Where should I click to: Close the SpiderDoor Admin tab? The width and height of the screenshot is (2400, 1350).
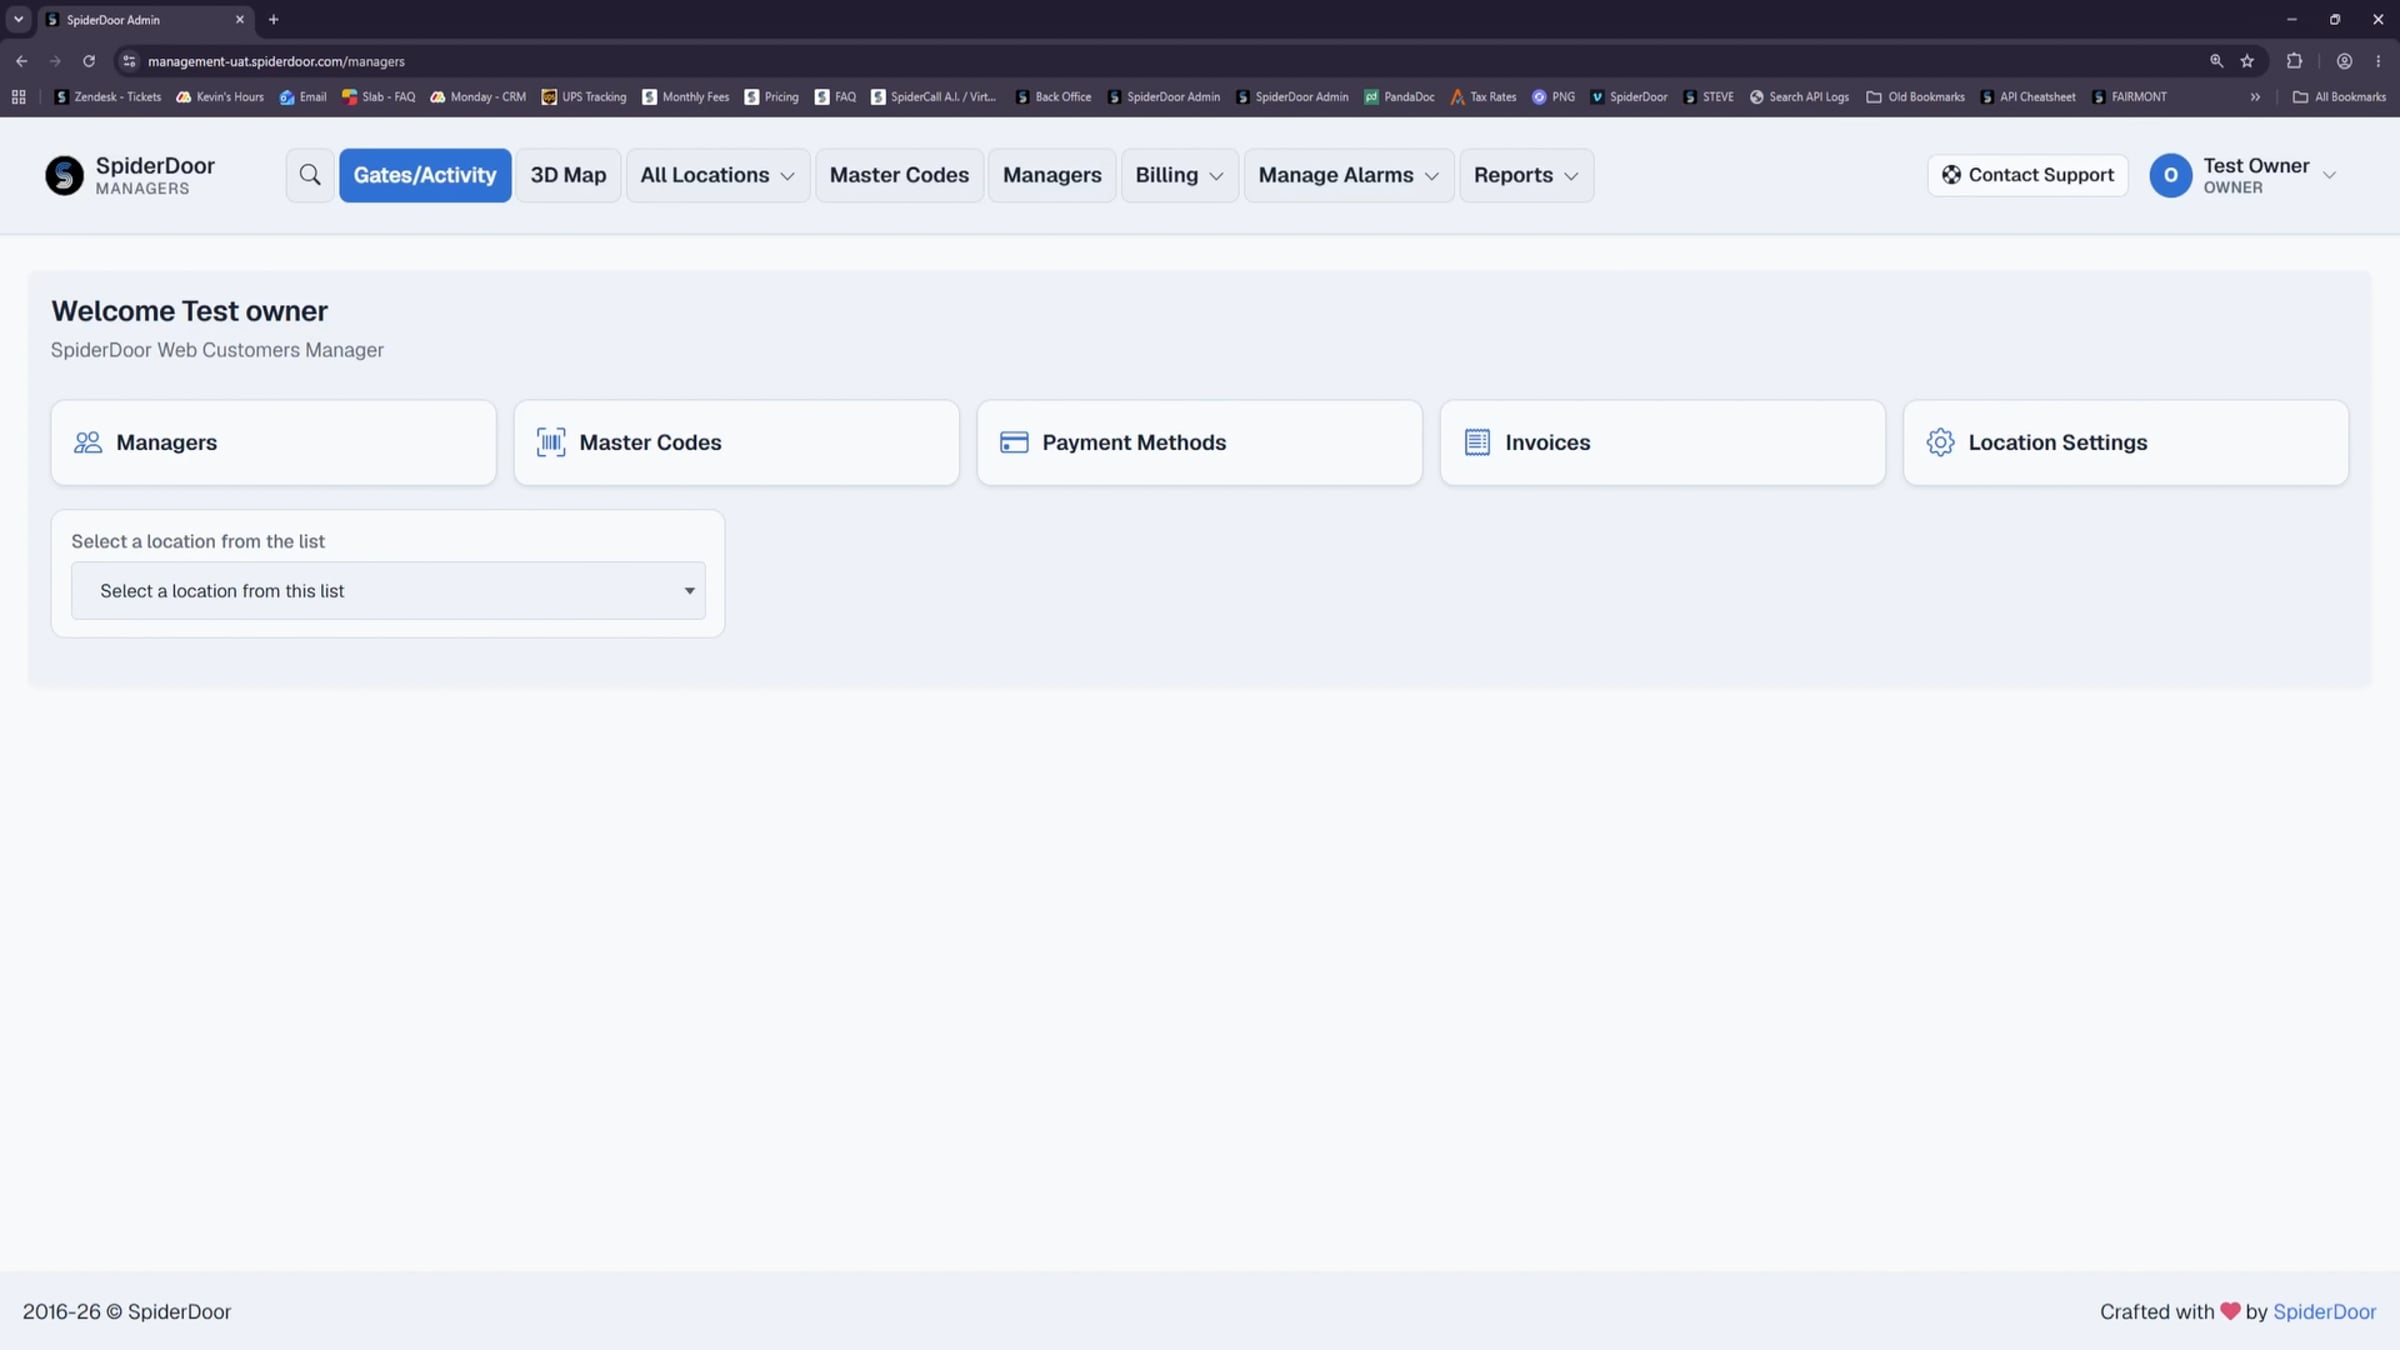point(239,20)
